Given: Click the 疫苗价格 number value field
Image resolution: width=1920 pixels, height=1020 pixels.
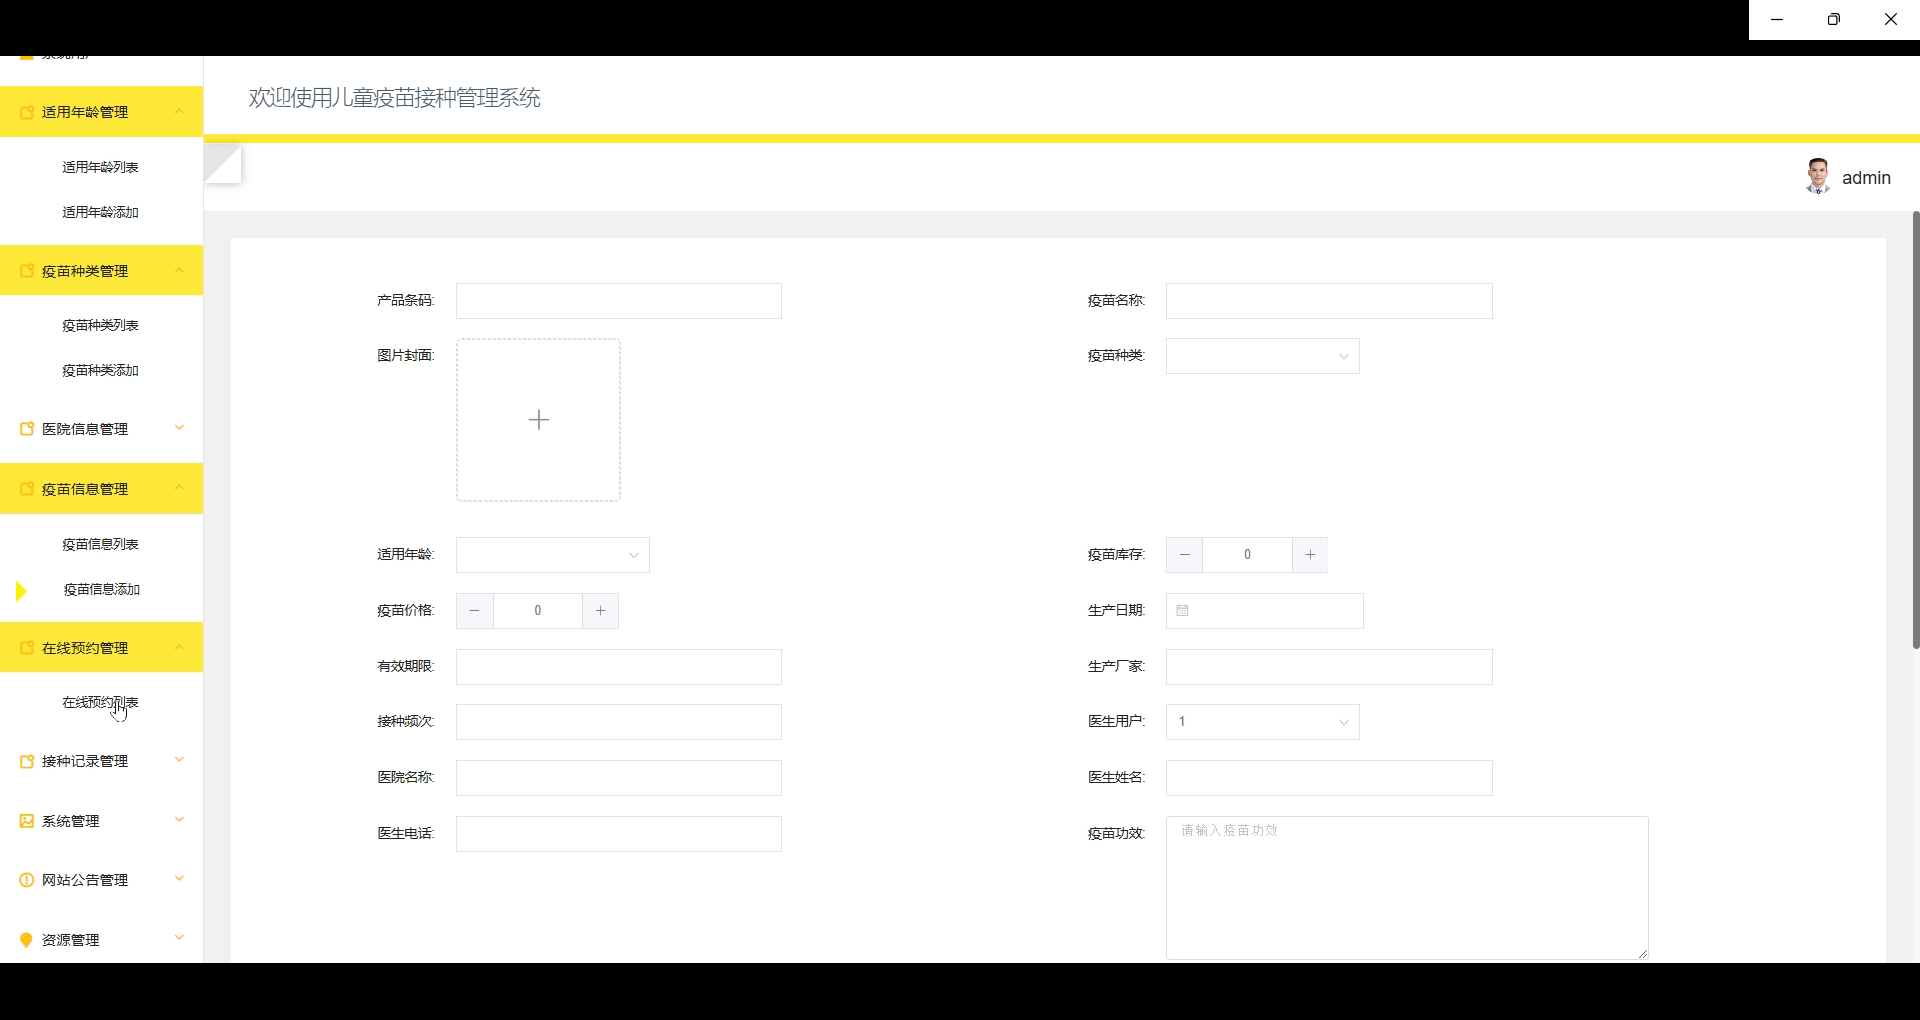Looking at the screenshot, I should tap(537, 611).
